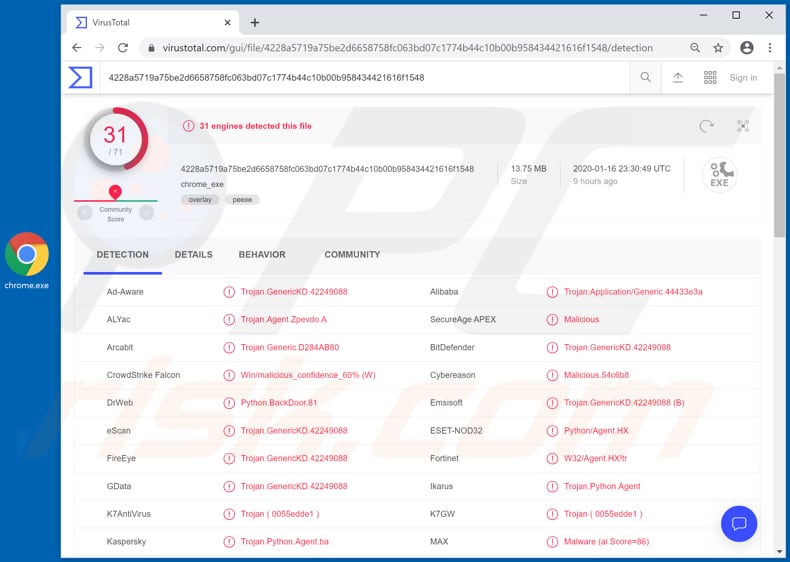Click the file hash text in summary

327,169
